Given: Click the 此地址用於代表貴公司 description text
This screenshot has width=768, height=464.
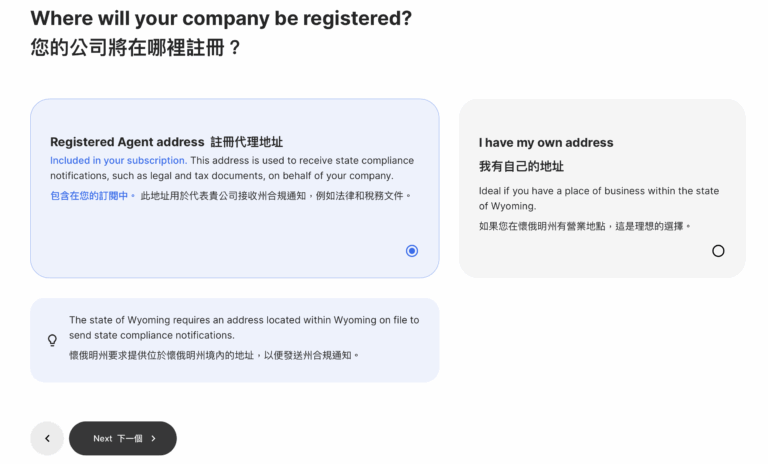Looking at the screenshot, I should point(275,196).
